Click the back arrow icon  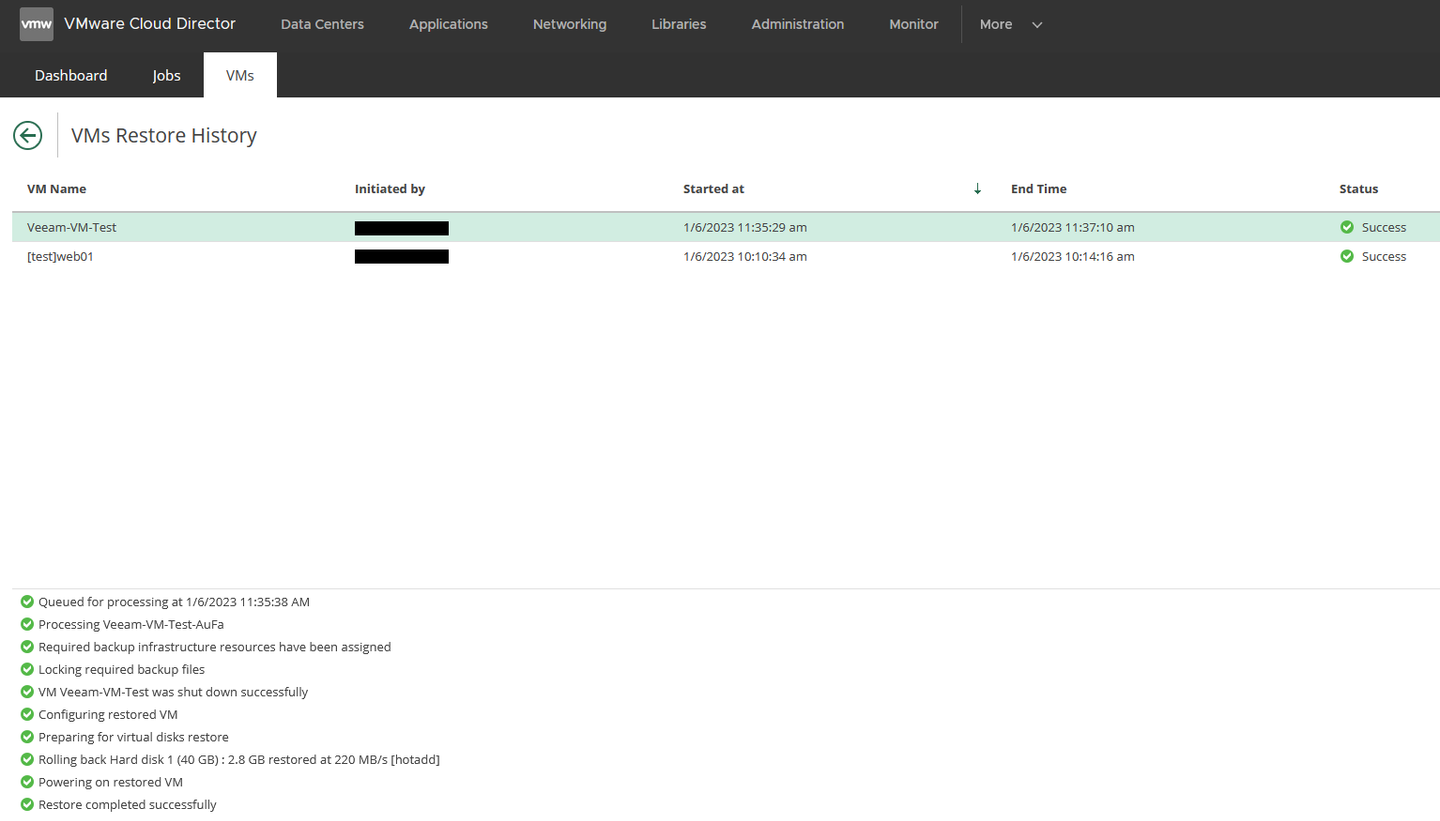pyautogui.click(x=28, y=135)
